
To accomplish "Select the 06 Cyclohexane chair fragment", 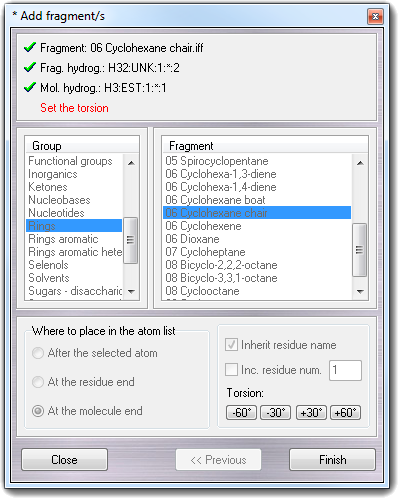I will click(257, 213).
